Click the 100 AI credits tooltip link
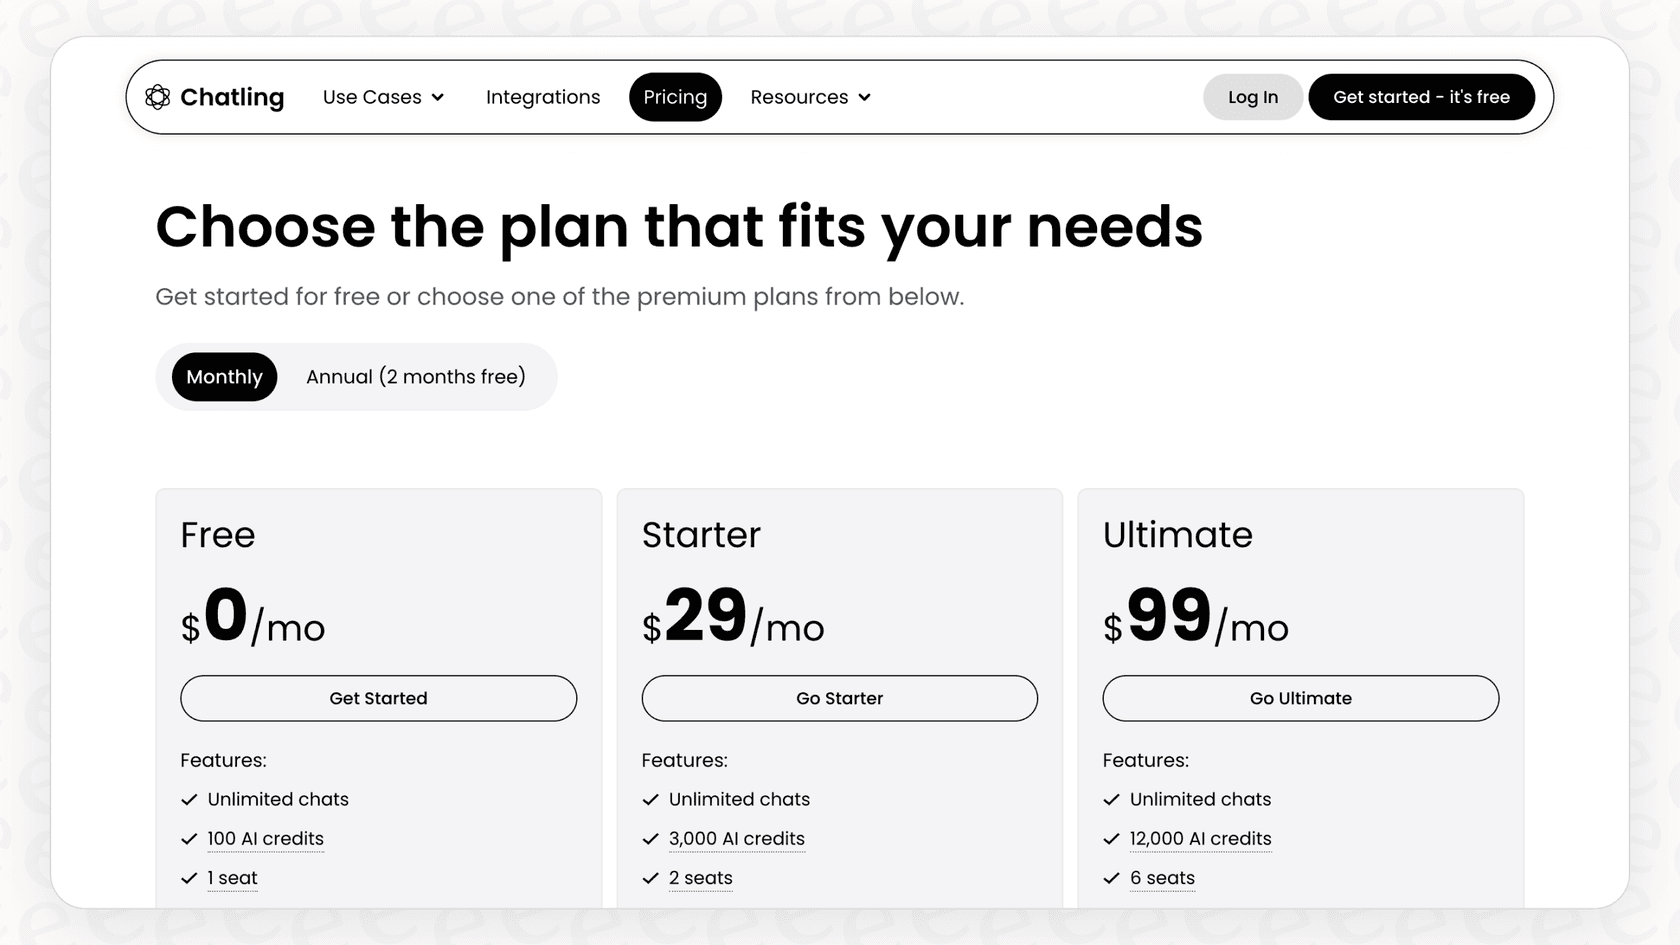Viewport: 1680px width, 945px height. (265, 839)
